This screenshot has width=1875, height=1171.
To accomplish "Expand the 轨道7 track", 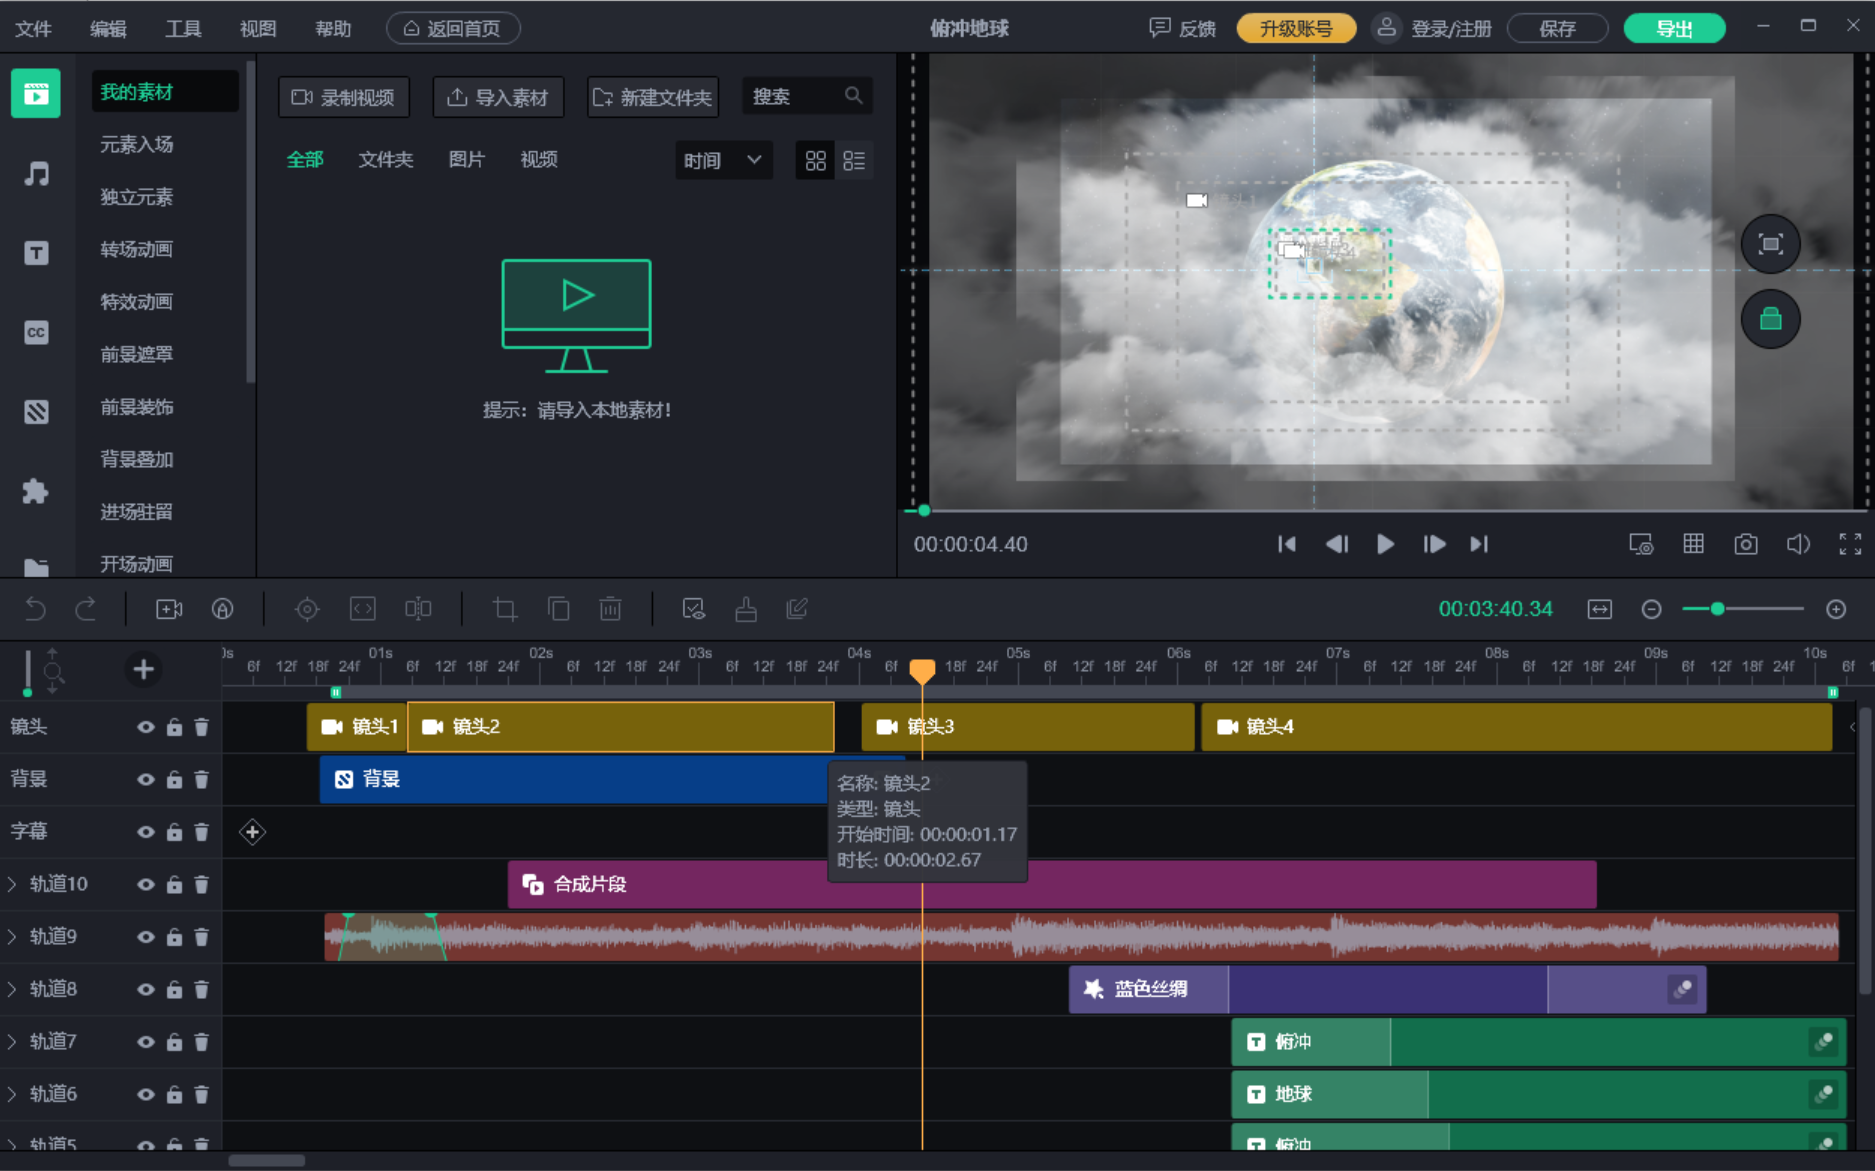I will (12, 1042).
